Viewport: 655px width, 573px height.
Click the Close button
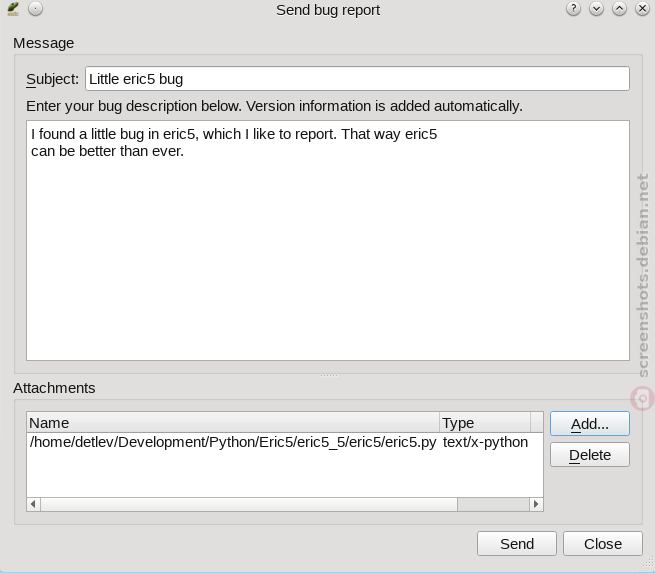pyautogui.click(x=602, y=544)
